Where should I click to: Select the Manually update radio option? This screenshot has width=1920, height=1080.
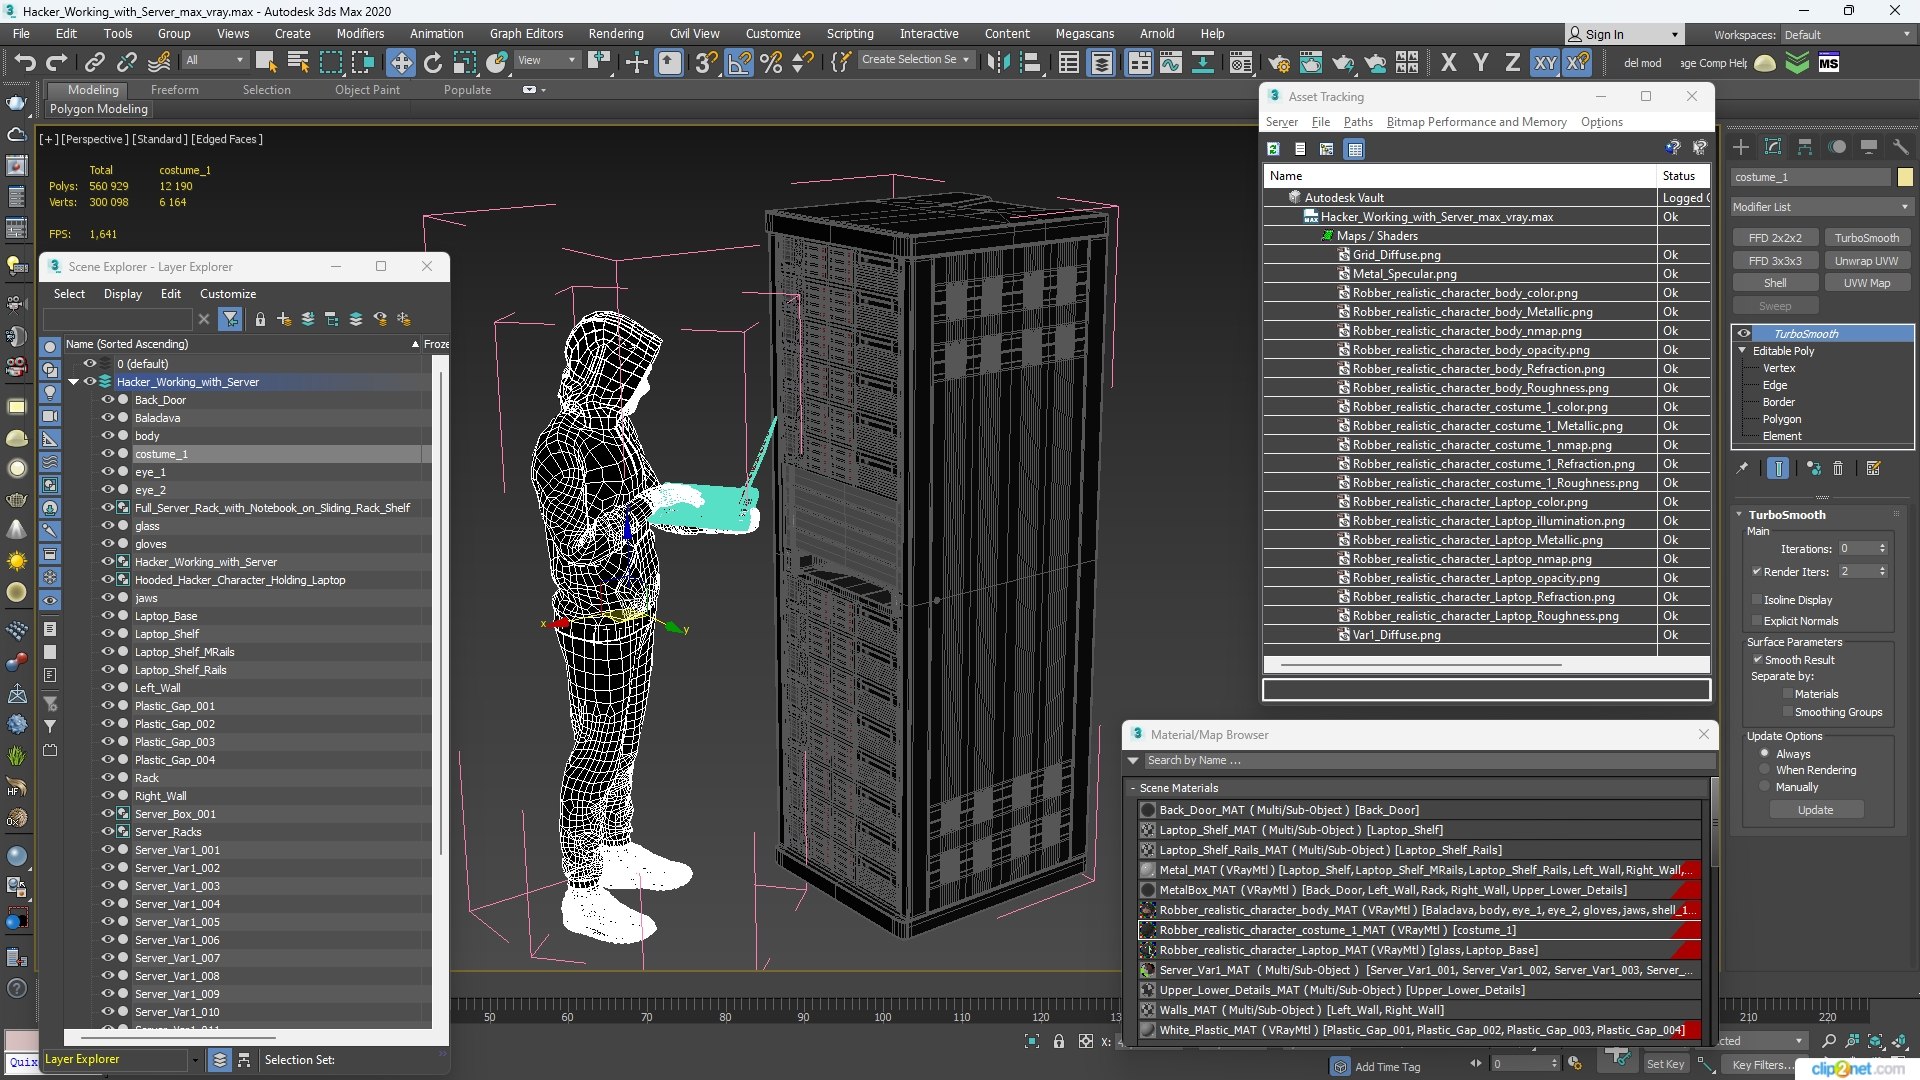tap(1765, 787)
